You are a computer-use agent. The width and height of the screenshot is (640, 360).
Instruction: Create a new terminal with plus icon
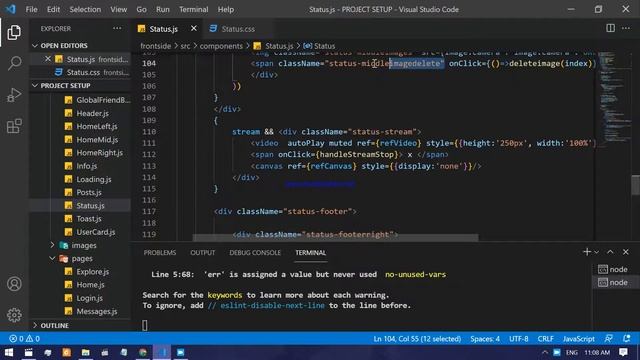tap(587, 252)
